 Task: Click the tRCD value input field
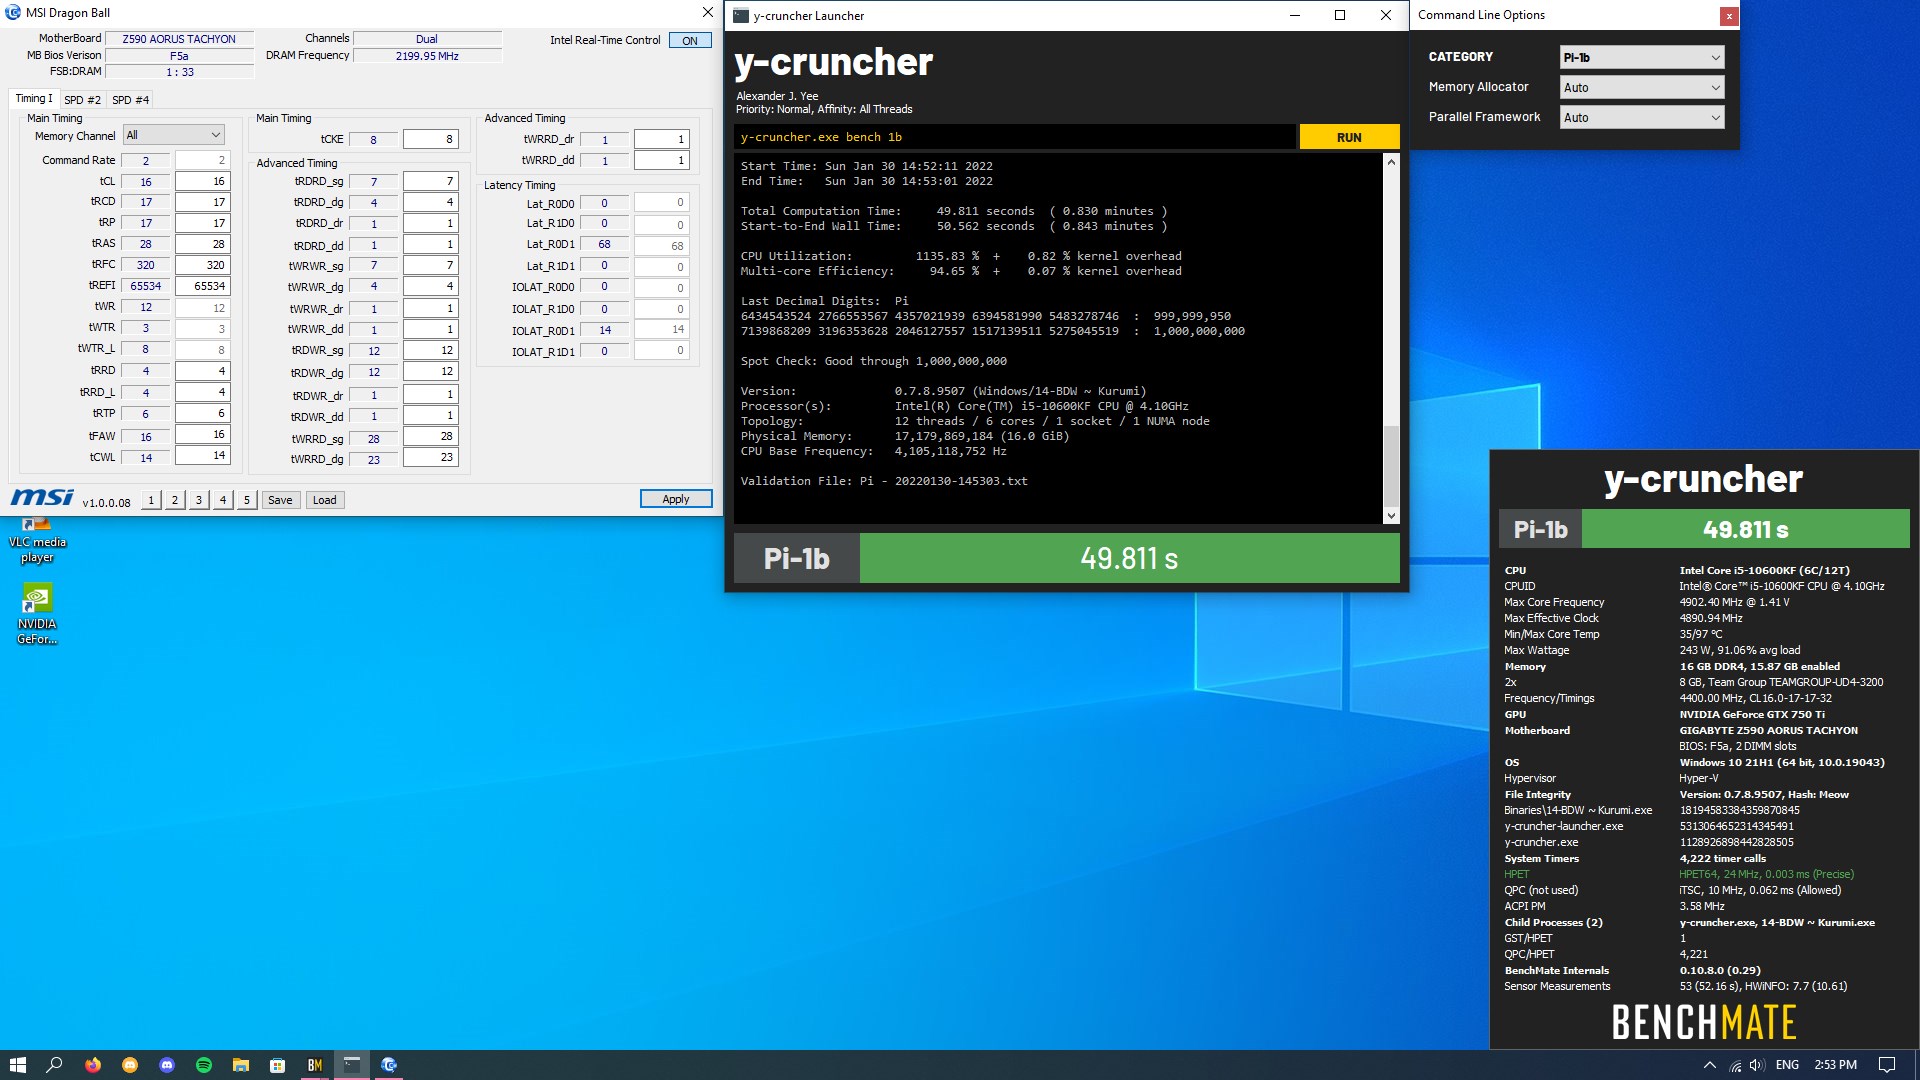click(x=203, y=202)
